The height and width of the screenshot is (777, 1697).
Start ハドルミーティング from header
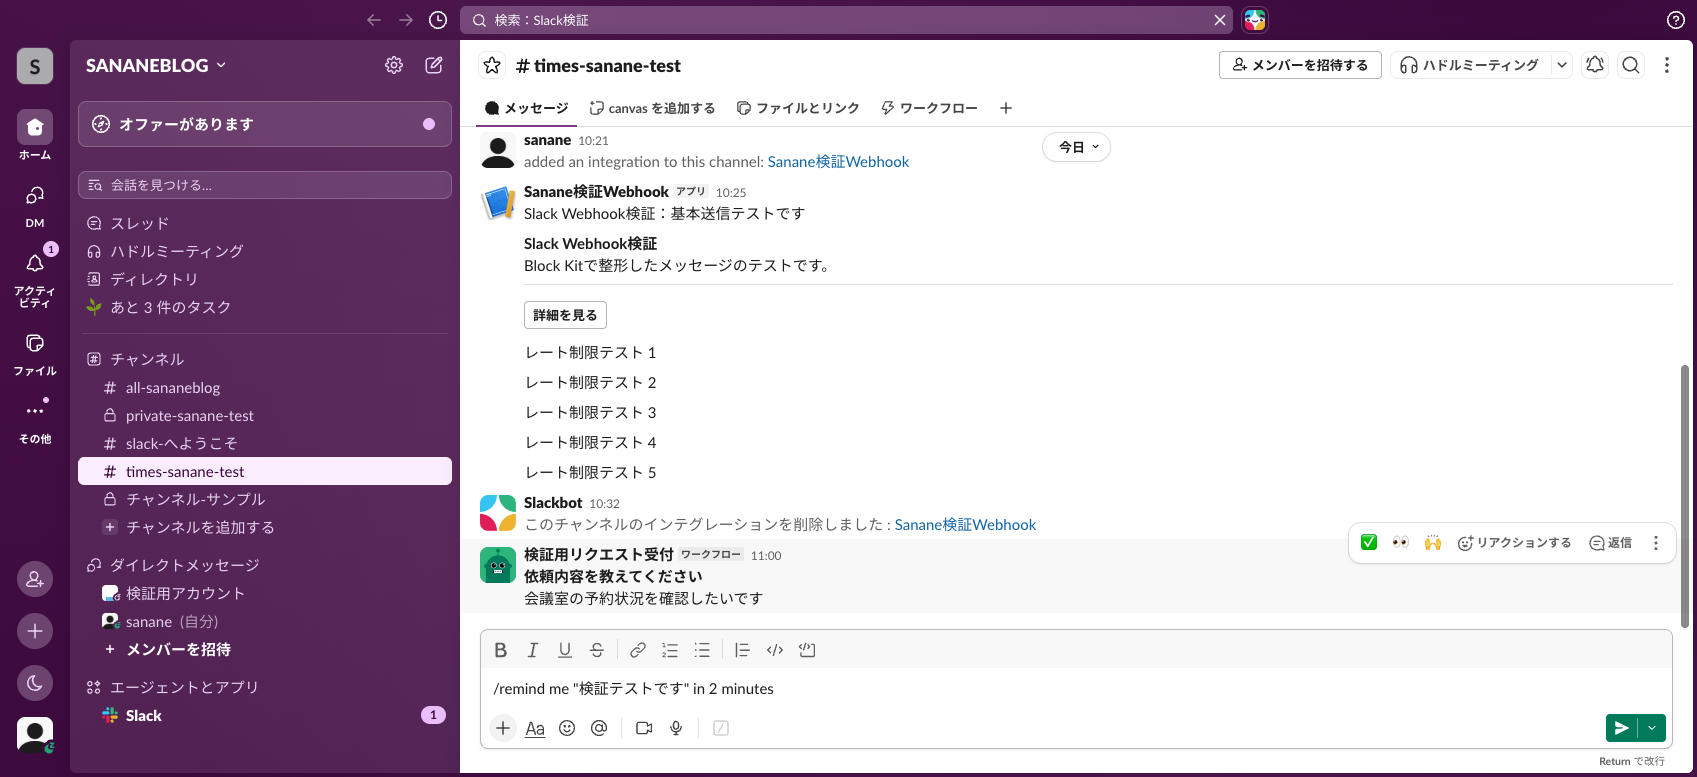pos(1470,65)
